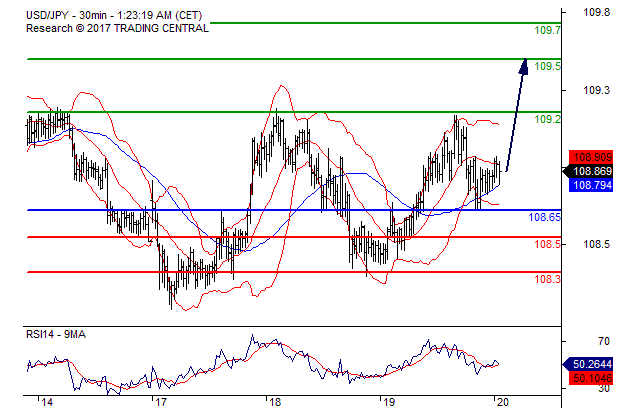Click date label 20 on time axis
This screenshot has height=420, width=634.
[x=503, y=403]
